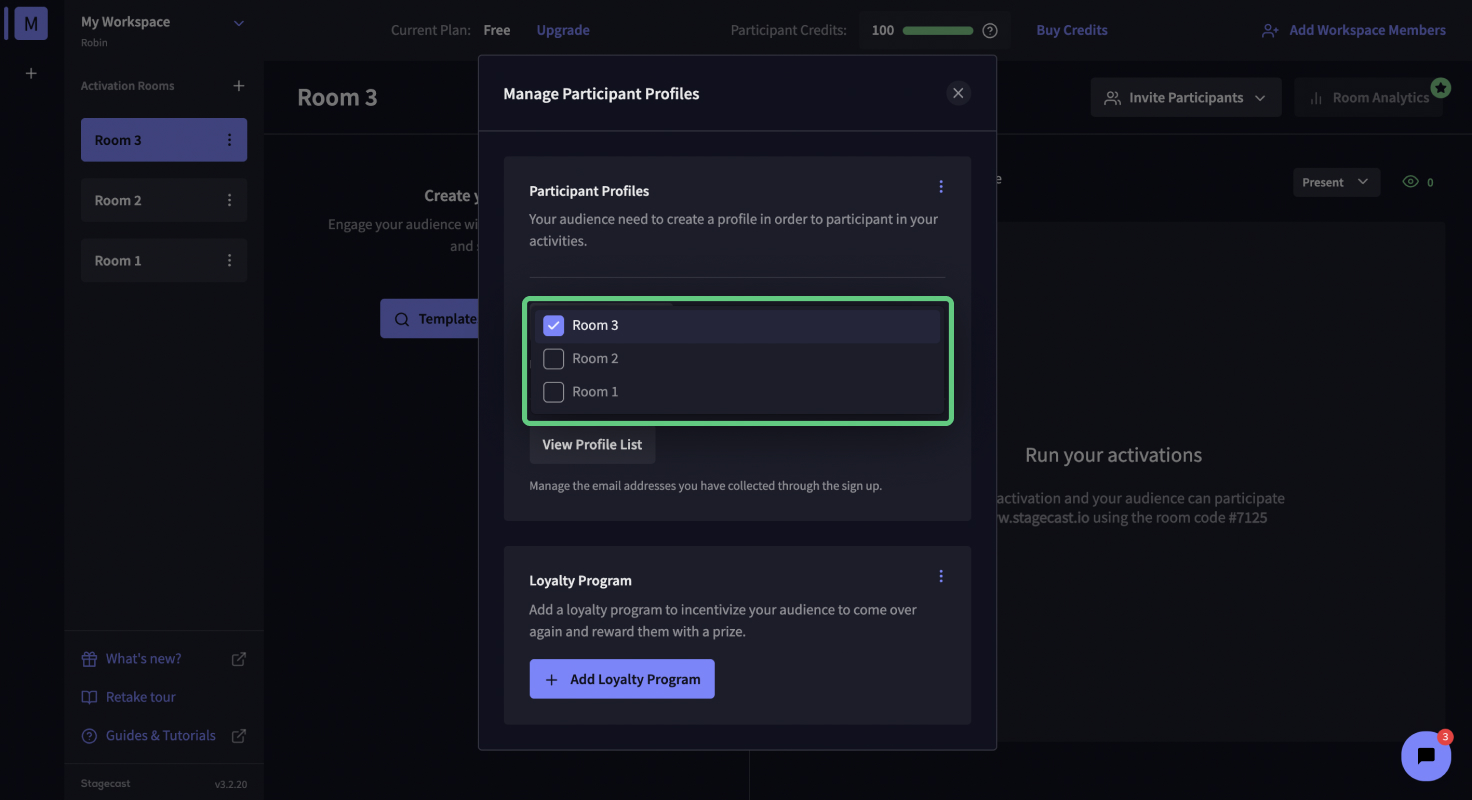1472x800 pixels.
Task: Click the plus icon beside Activation Rooms
Action: pos(239,86)
